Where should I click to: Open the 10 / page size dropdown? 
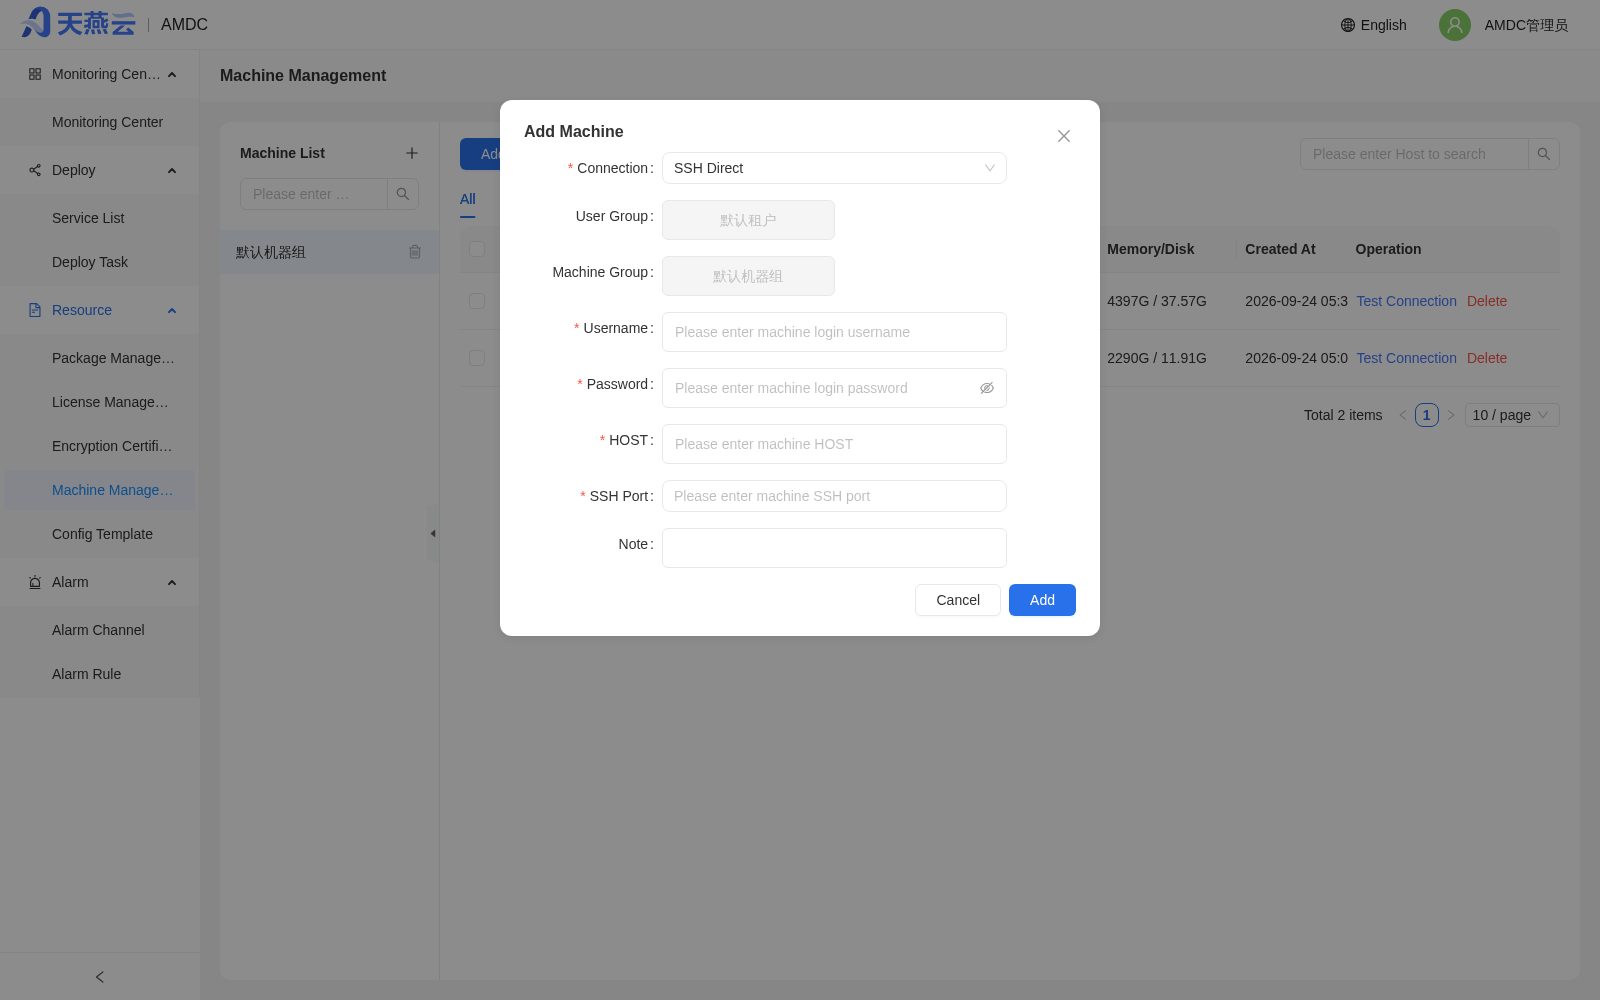click(1512, 415)
